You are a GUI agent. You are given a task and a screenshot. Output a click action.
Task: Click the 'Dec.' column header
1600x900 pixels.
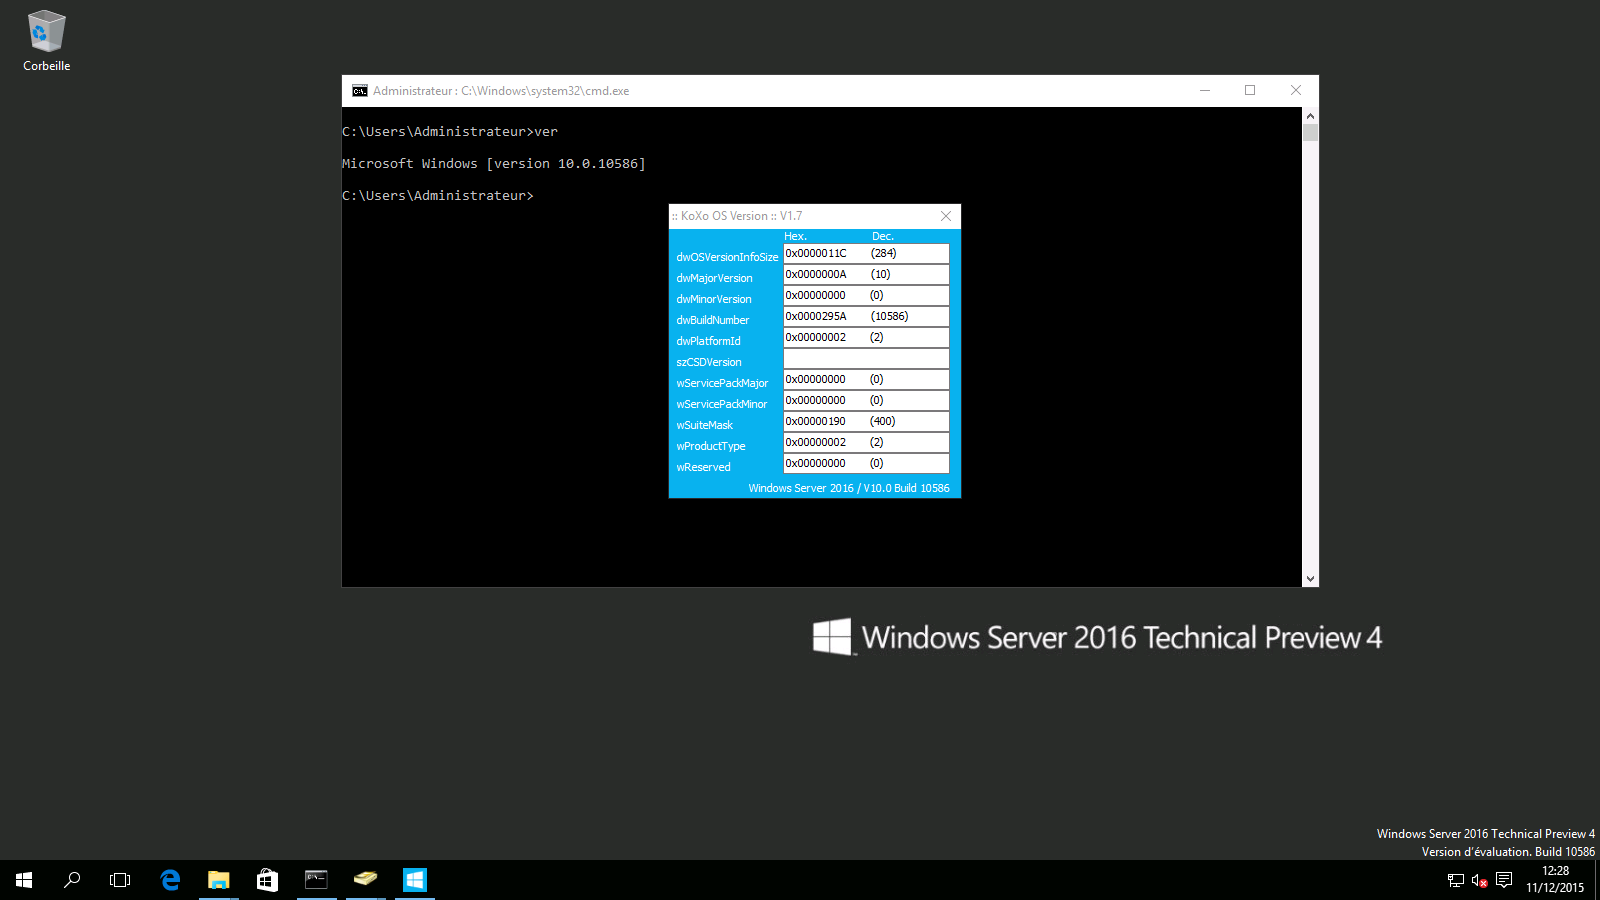click(x=883, y=237)
